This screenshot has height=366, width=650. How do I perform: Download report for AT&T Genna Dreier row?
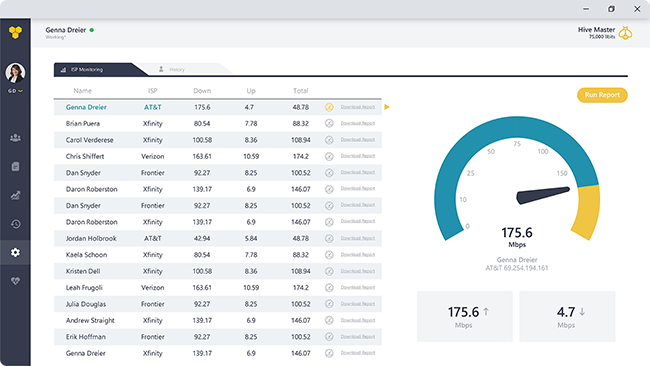[358, 107]
